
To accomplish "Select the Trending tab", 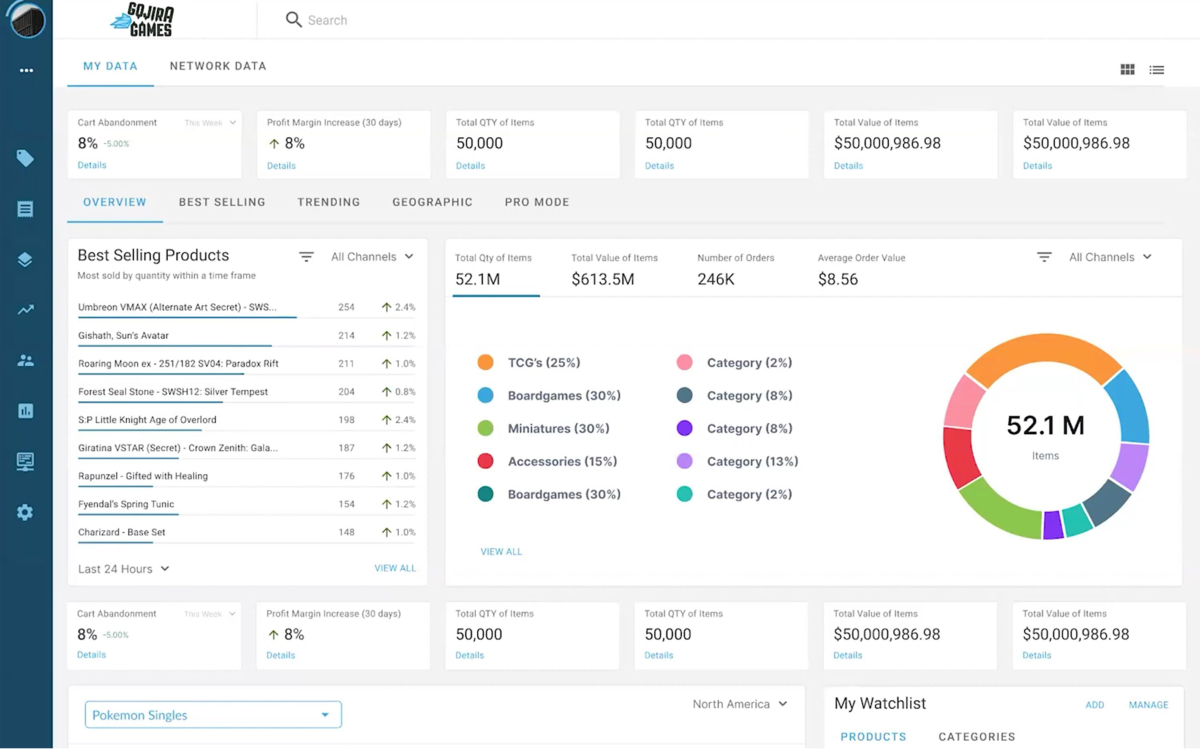I will pyautogui.click(x=328, y=202).
